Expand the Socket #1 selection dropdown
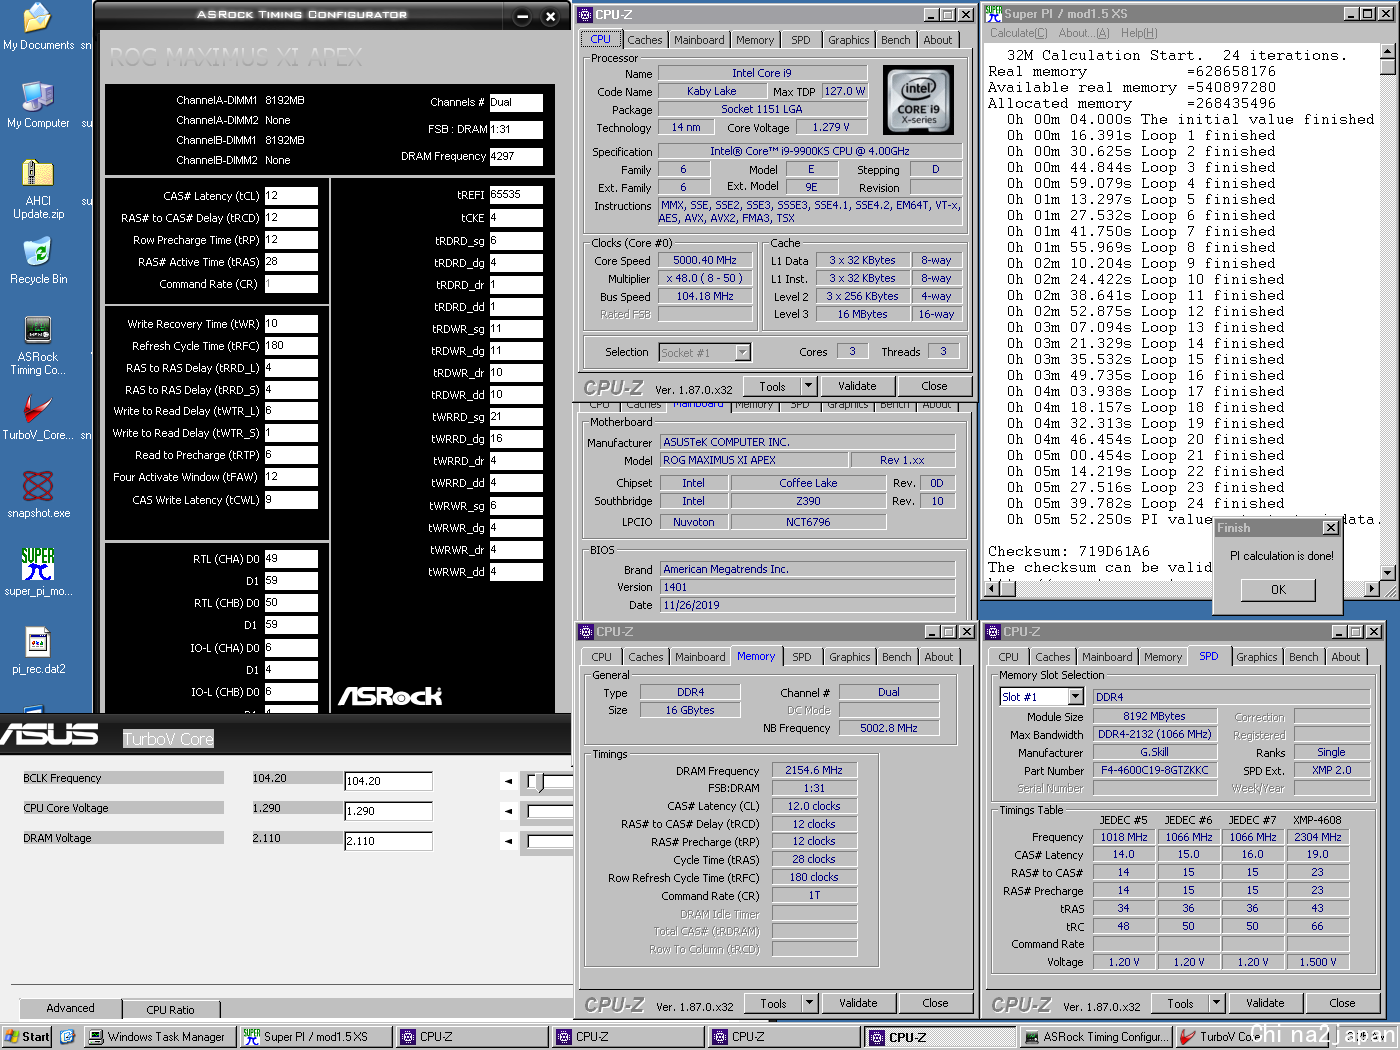This screenshot has width=1400, height=1050. pyautogui.click(x=743, y=352)
